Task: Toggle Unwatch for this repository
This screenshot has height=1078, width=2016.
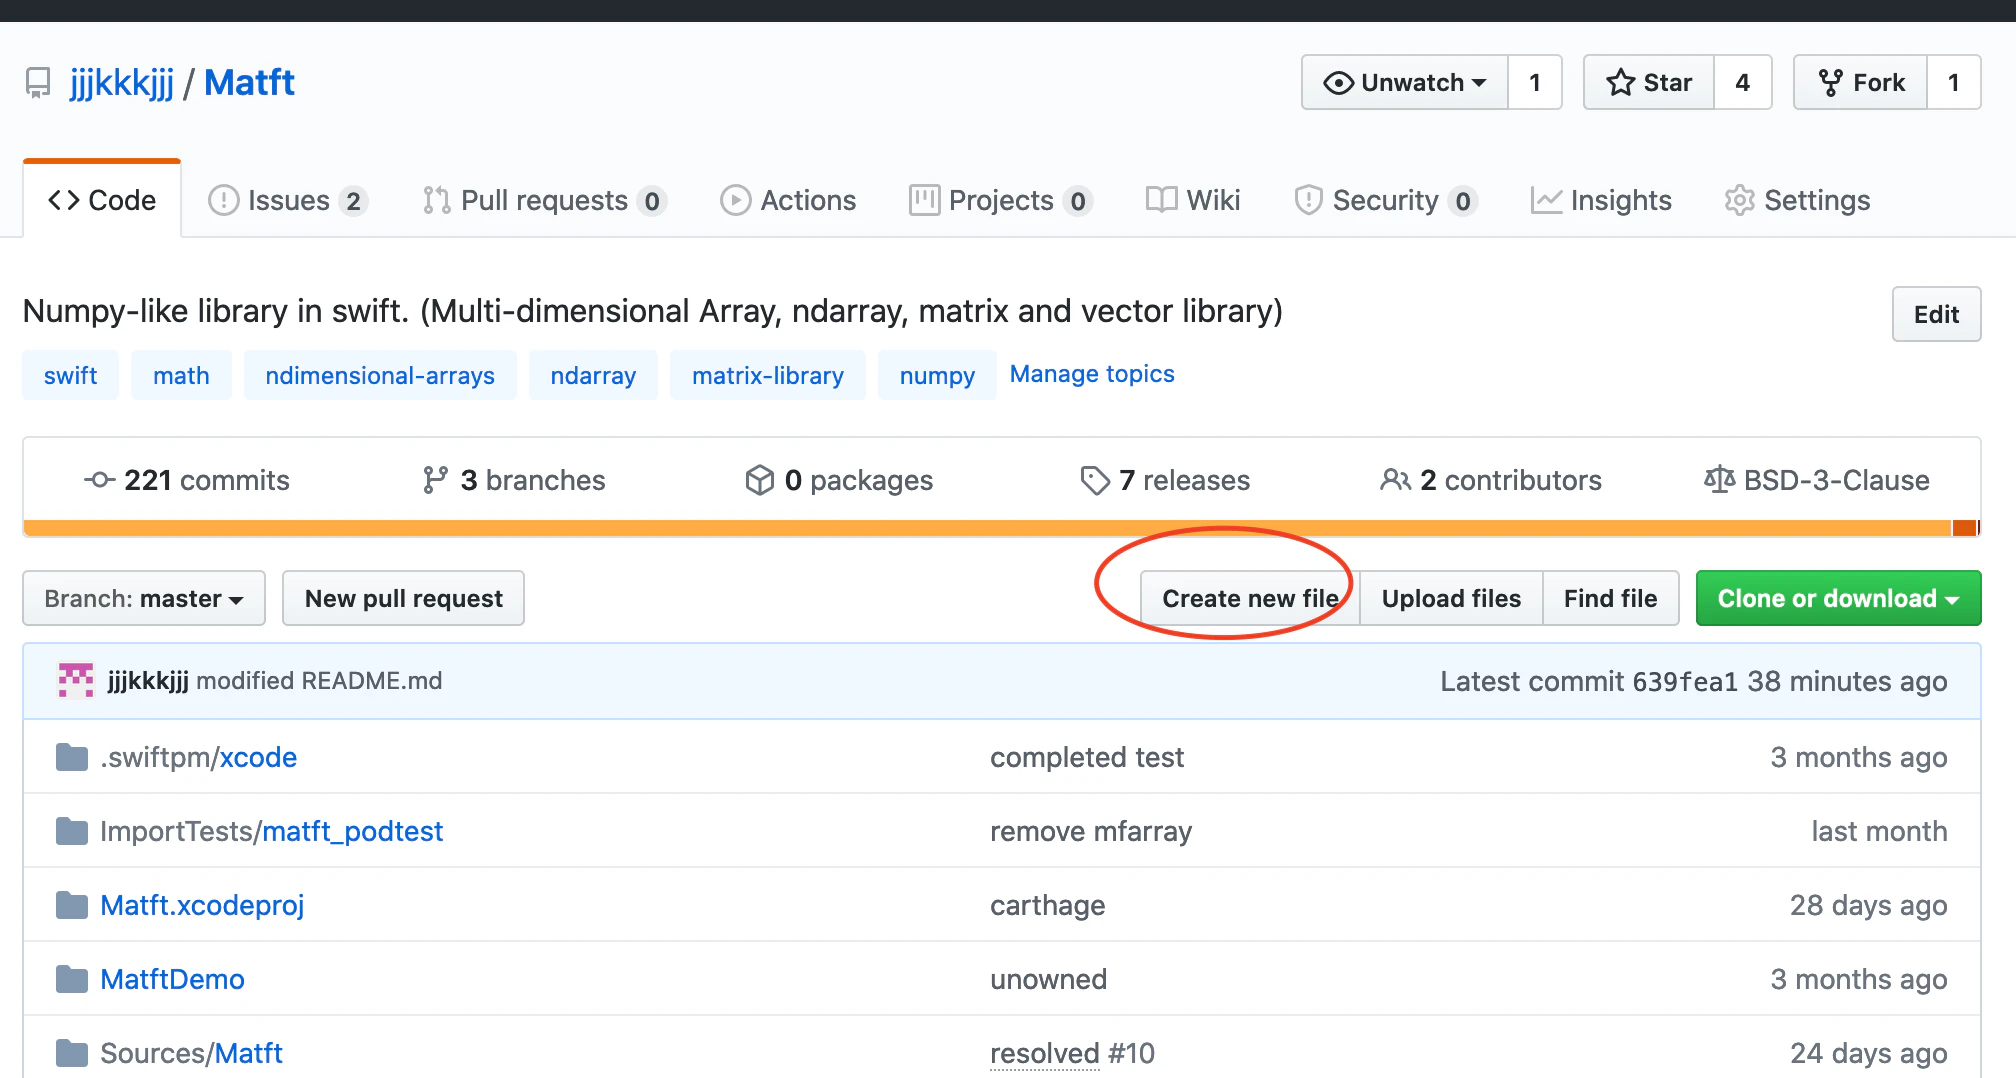Action: pos(1405,82)
